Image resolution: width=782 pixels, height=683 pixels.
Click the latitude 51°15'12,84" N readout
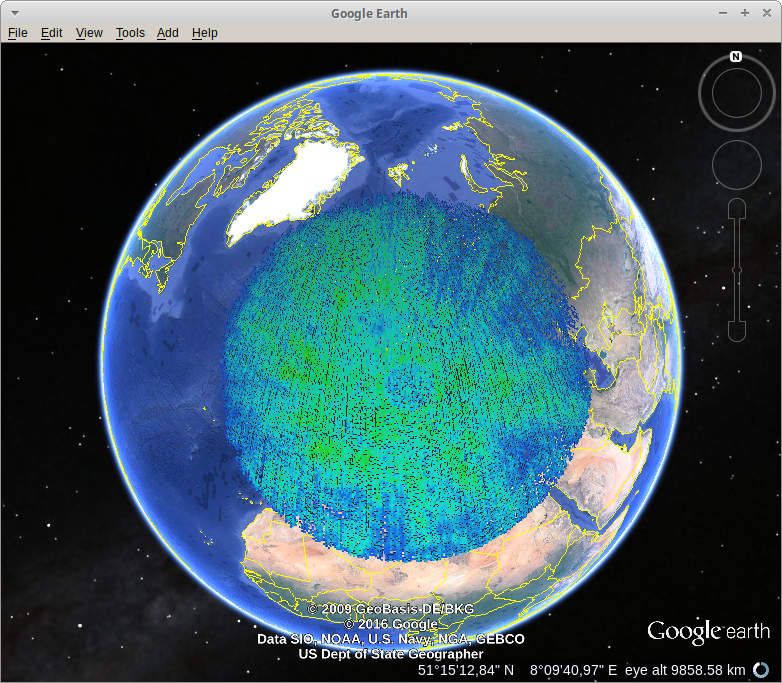click(465, 670)
